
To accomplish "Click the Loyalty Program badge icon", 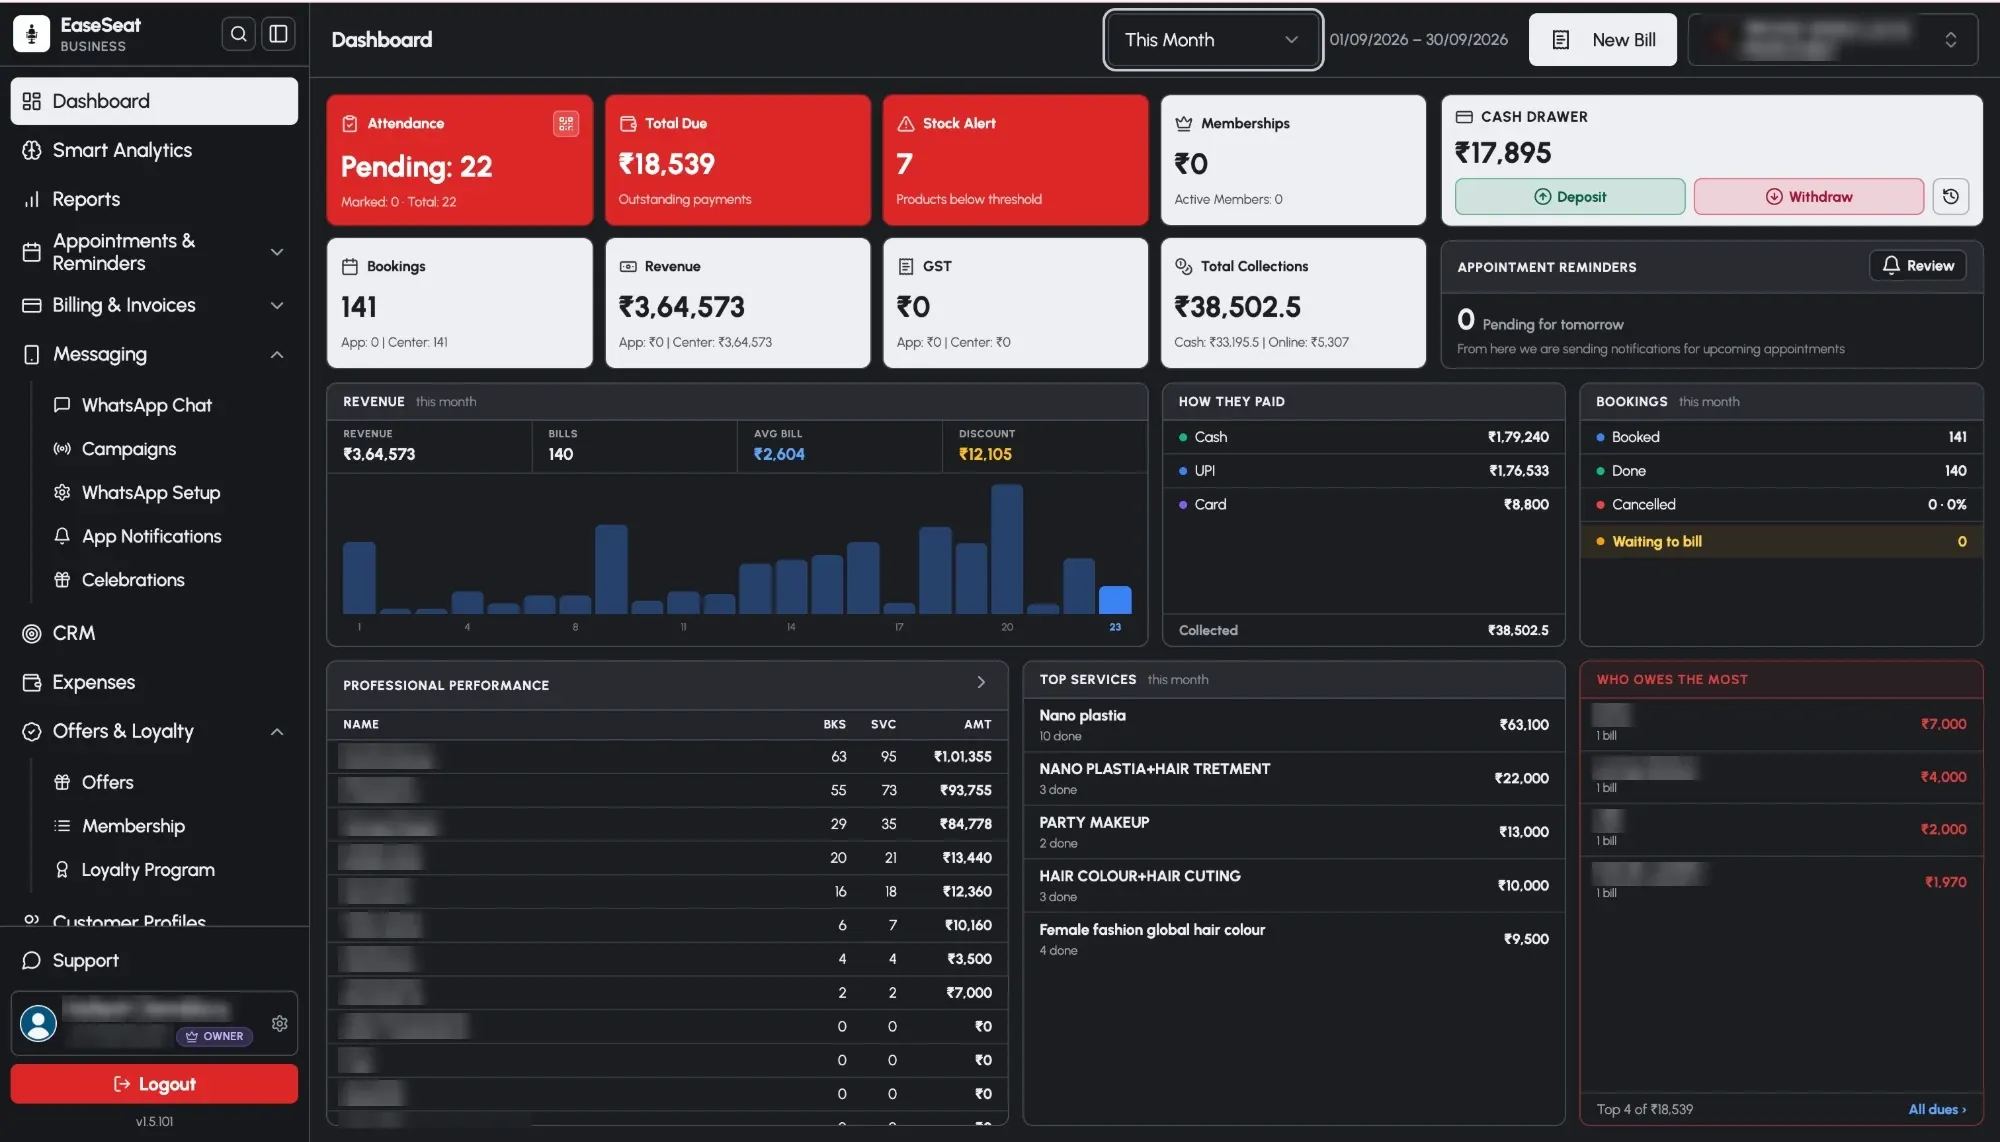I will click(x=62, y=870).
